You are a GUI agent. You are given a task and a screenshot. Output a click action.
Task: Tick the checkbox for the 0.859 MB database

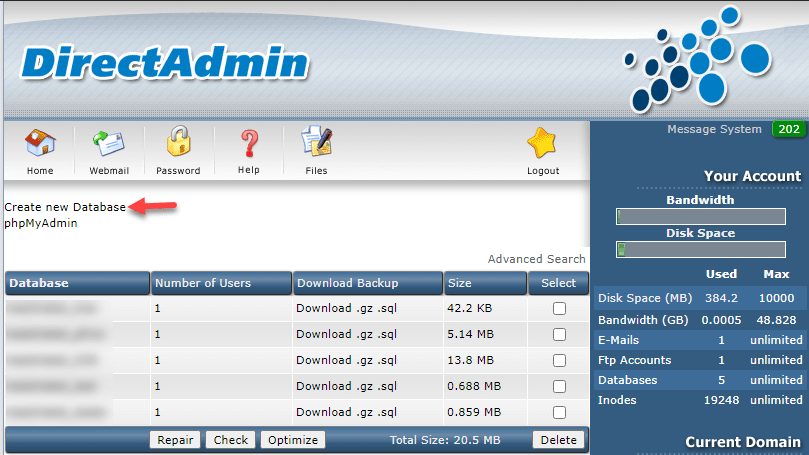559,412
